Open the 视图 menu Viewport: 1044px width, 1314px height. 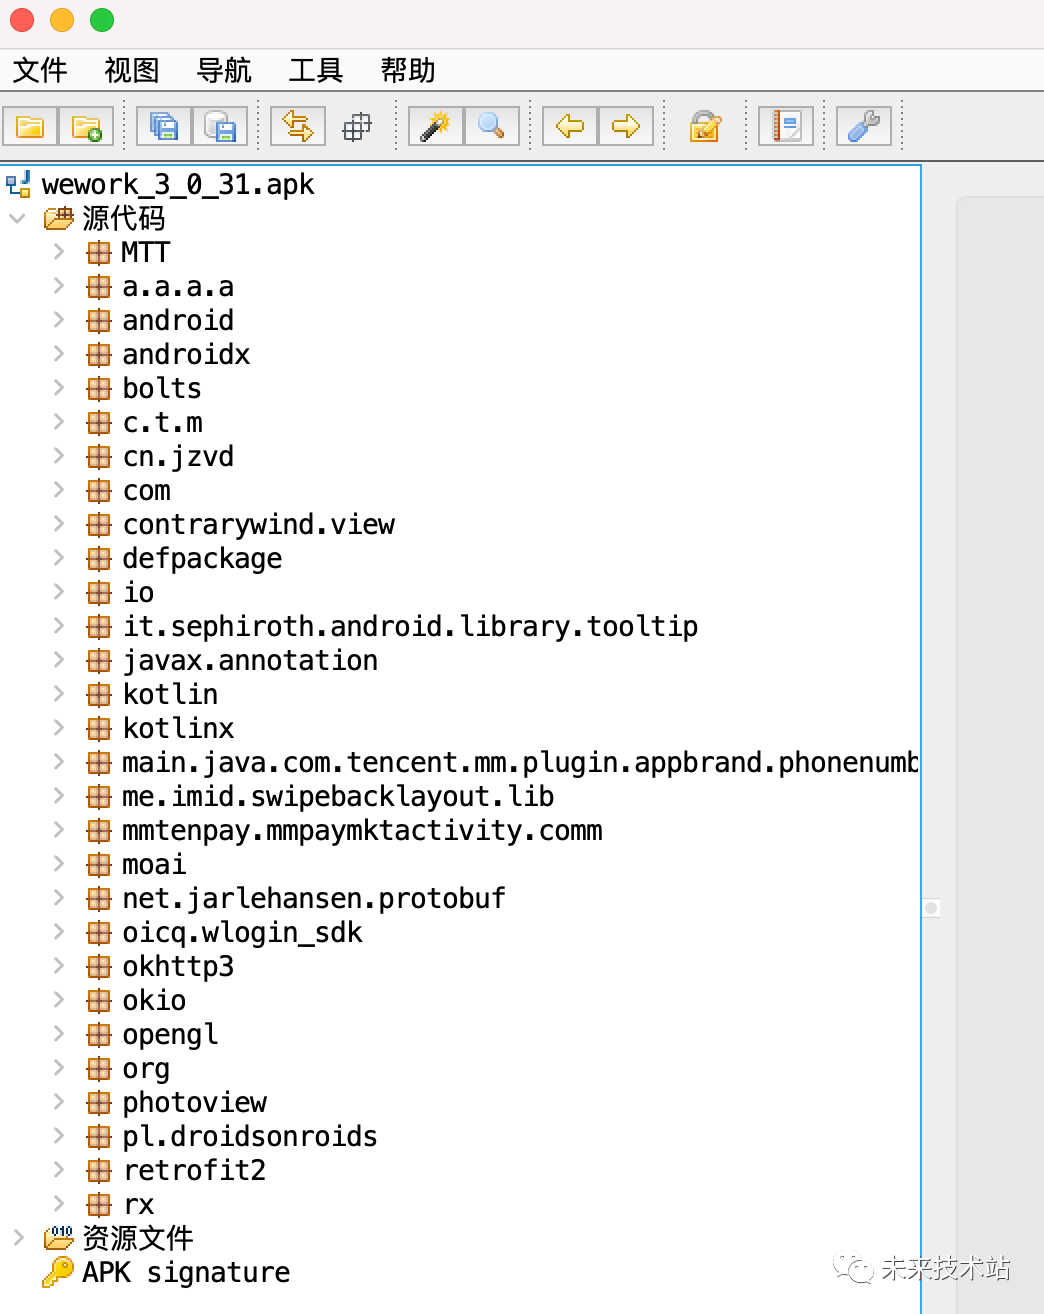(132, 70)
